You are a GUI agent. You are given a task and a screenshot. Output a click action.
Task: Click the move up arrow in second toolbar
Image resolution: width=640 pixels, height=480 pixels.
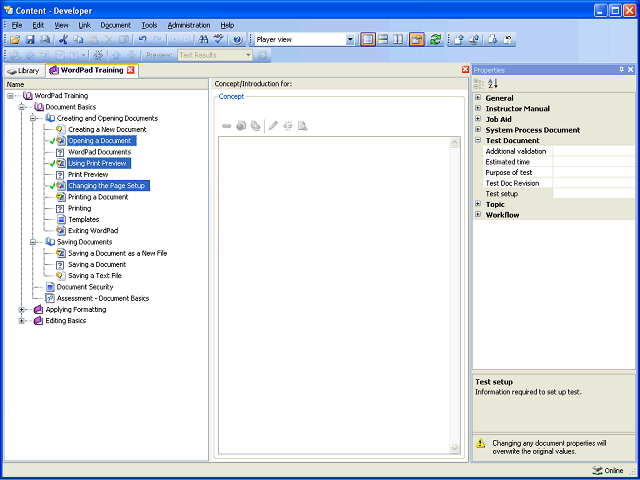coord(116,55)
